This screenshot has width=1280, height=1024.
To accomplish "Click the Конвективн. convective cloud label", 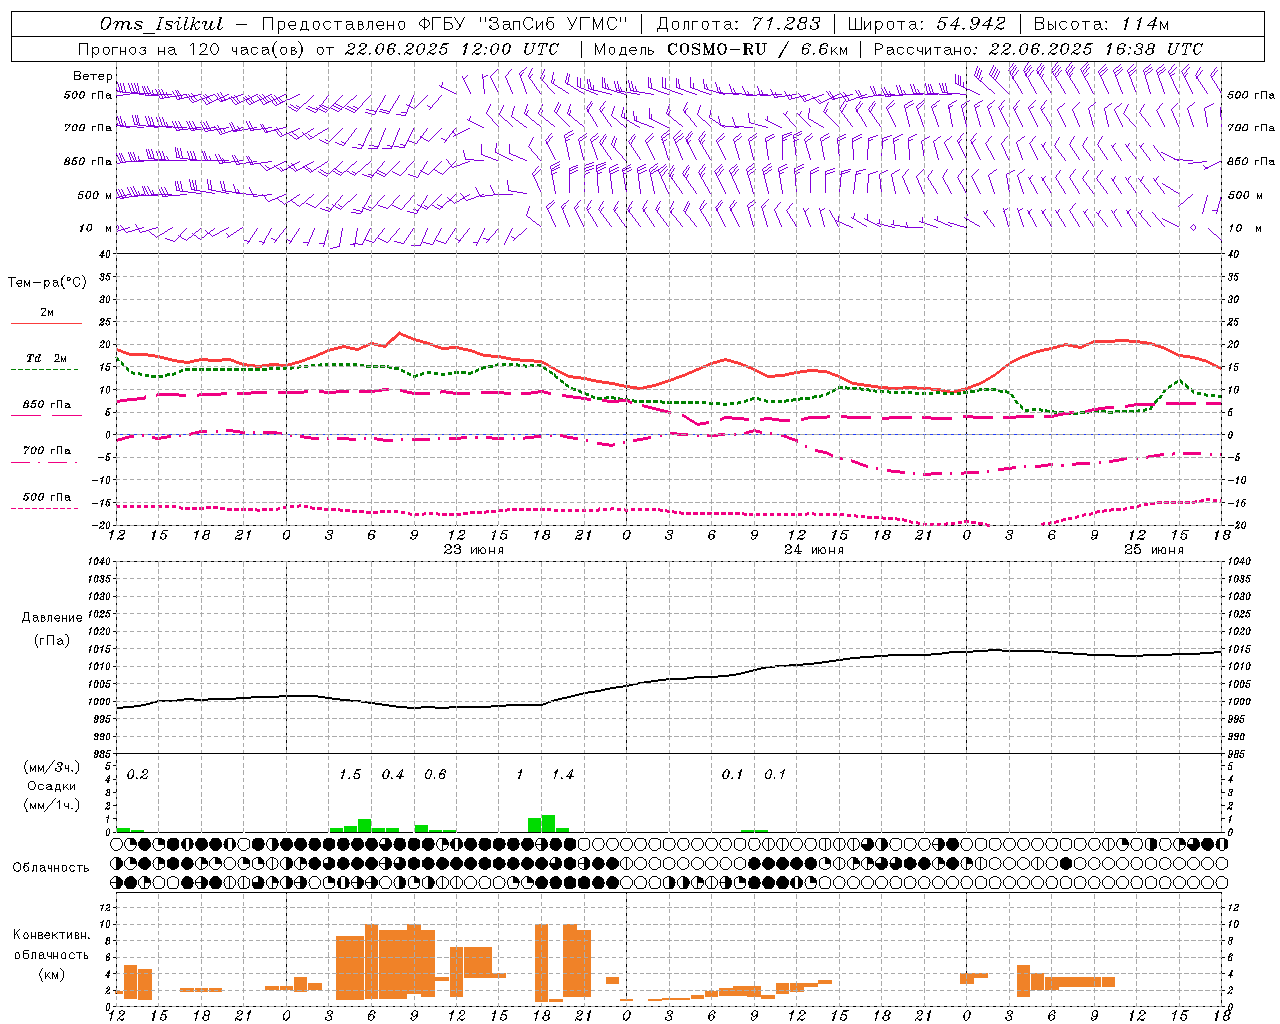I will [x=51, y=935].
